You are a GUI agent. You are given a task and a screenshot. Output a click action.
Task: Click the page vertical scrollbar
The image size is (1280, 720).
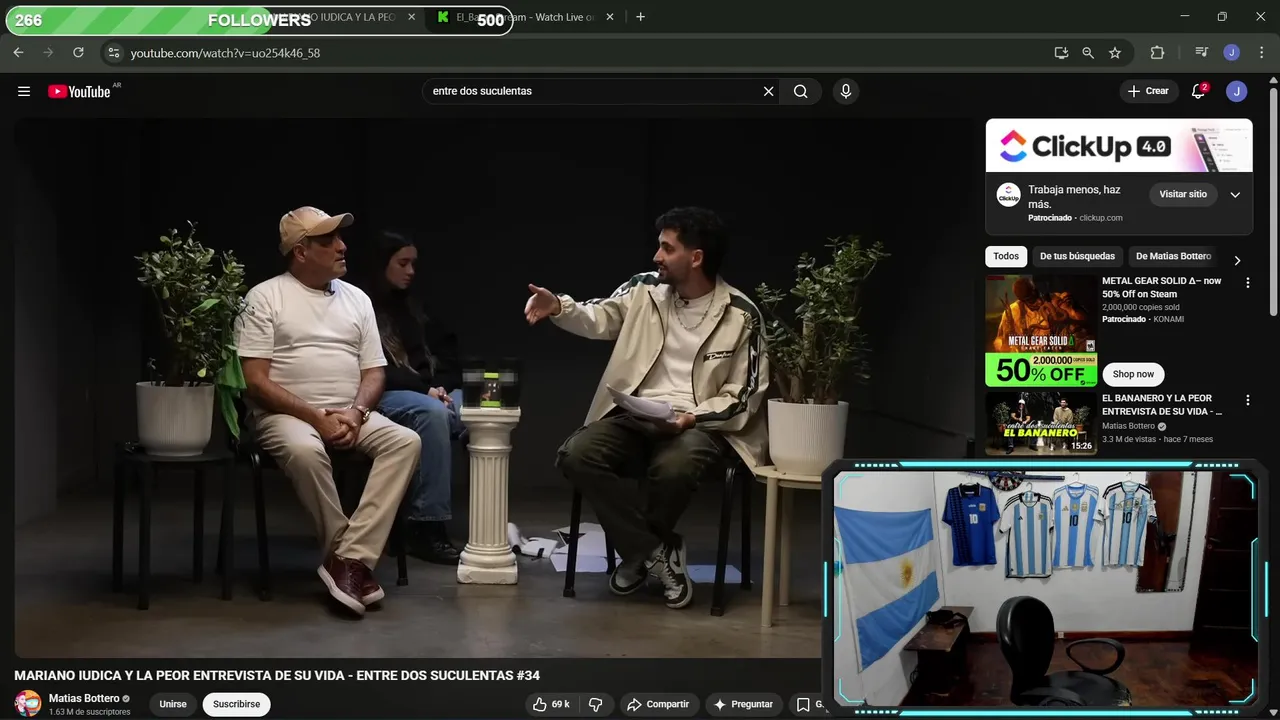[1273, 200]
